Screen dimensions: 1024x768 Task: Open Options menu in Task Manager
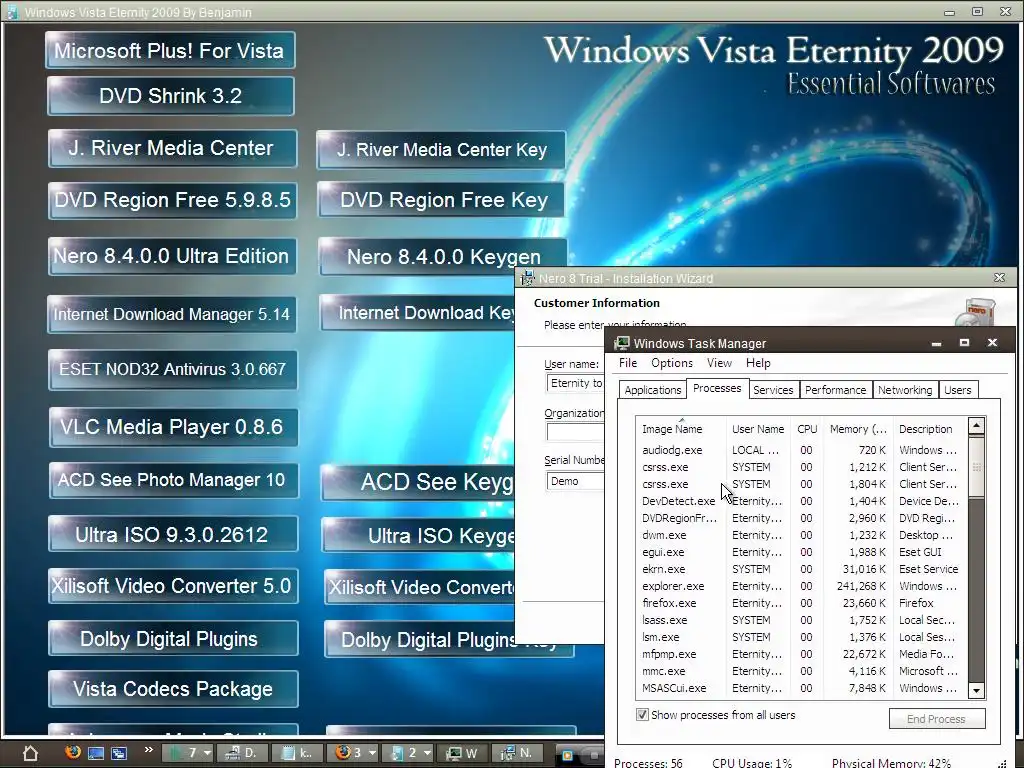671,363
